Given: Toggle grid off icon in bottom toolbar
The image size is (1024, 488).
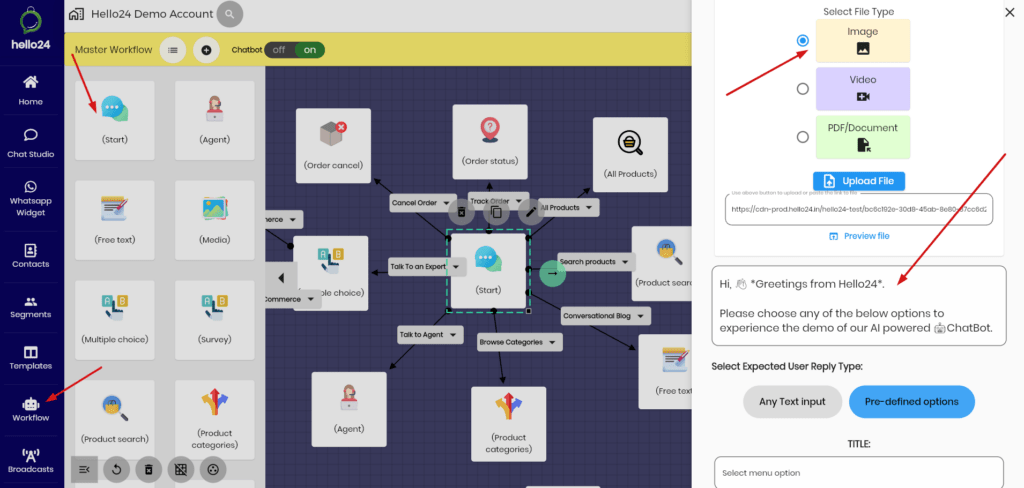Looking at the screenshot, I should click(181, 469).
